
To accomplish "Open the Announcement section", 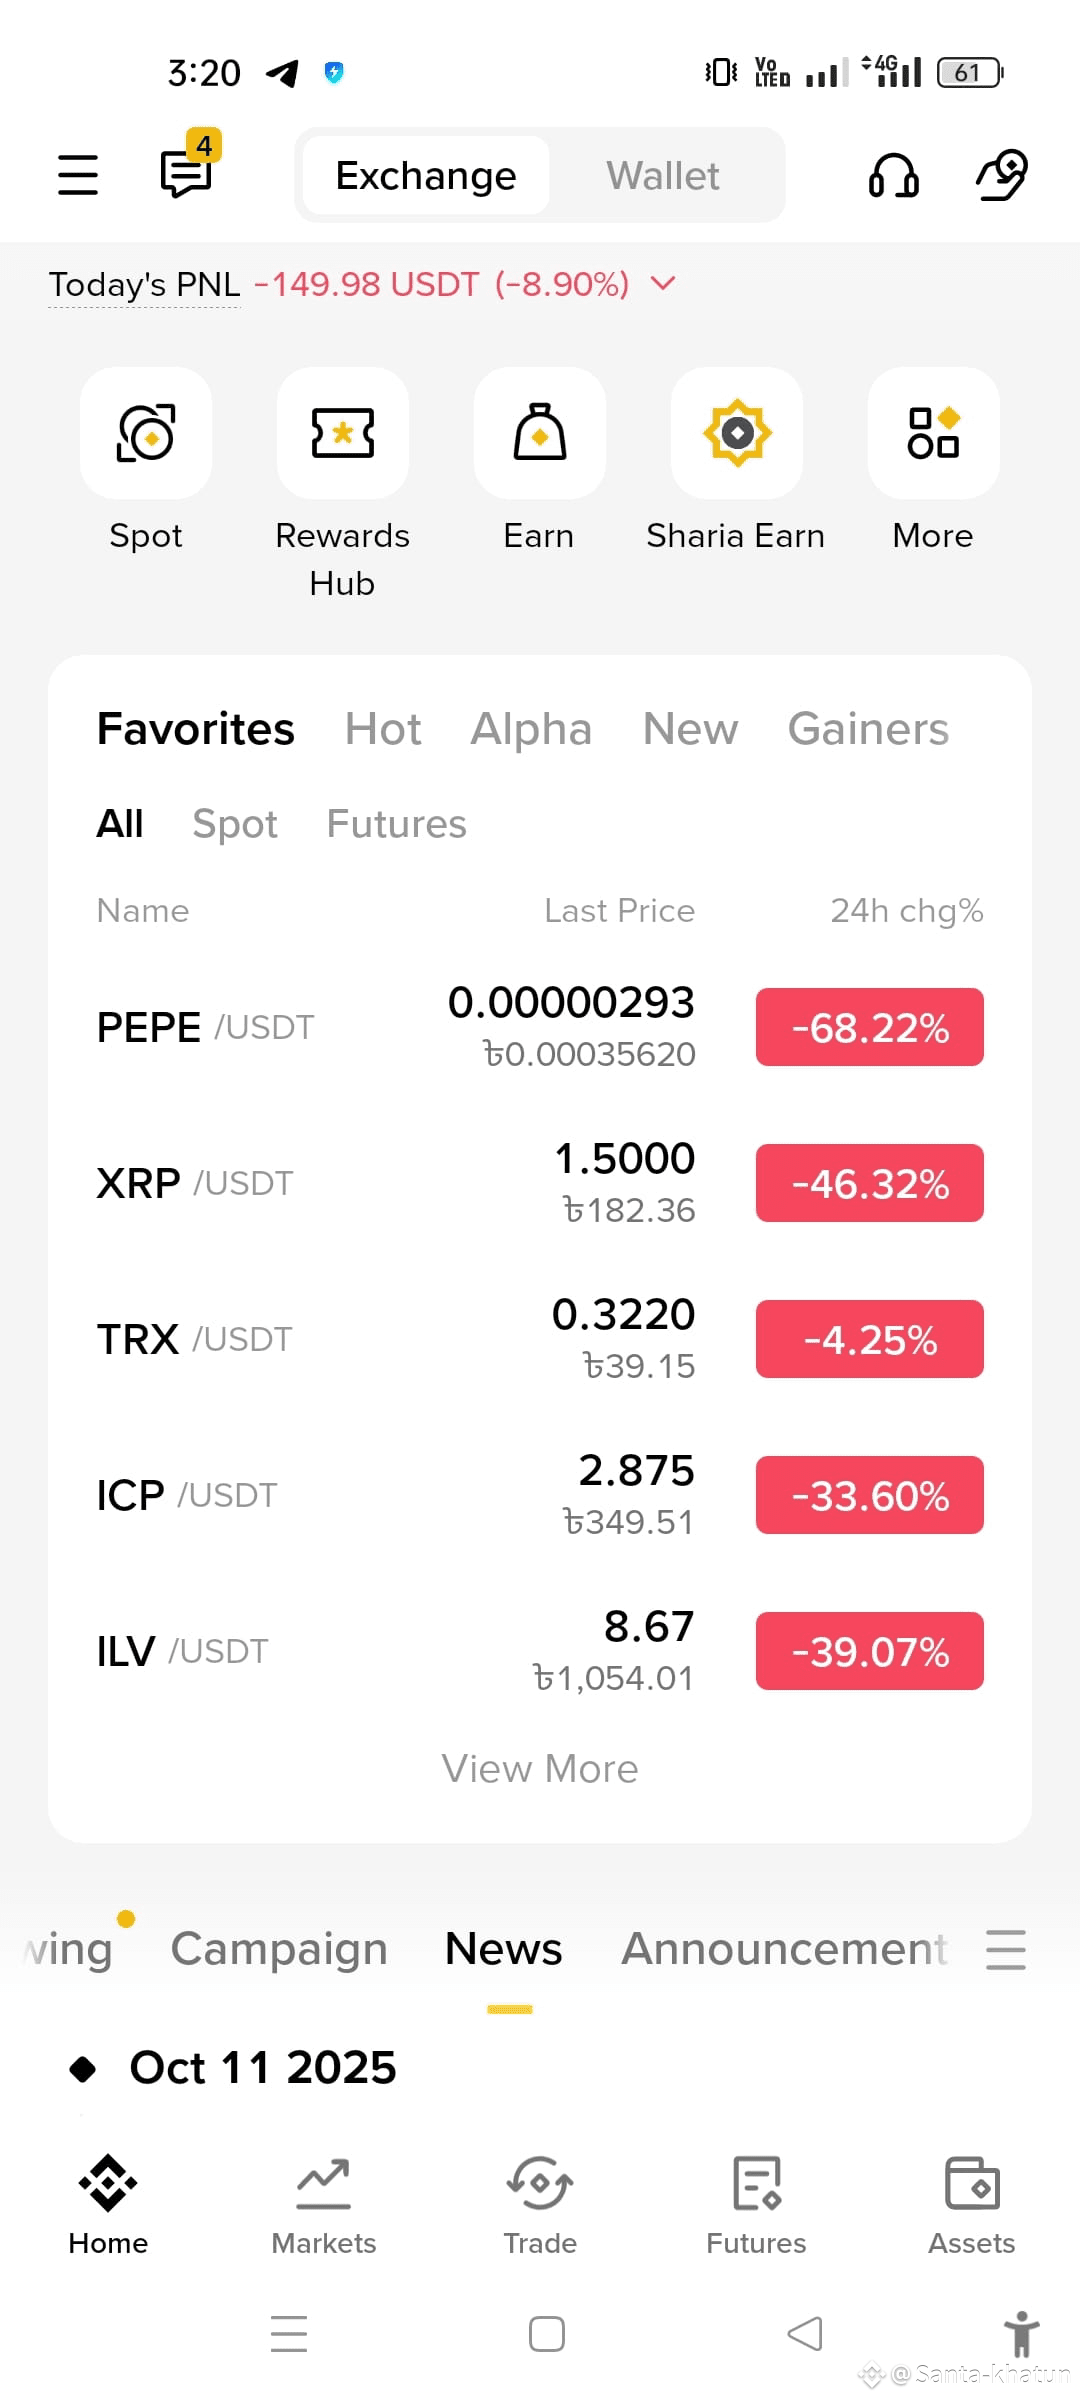I will click(x=785, y=1949).
